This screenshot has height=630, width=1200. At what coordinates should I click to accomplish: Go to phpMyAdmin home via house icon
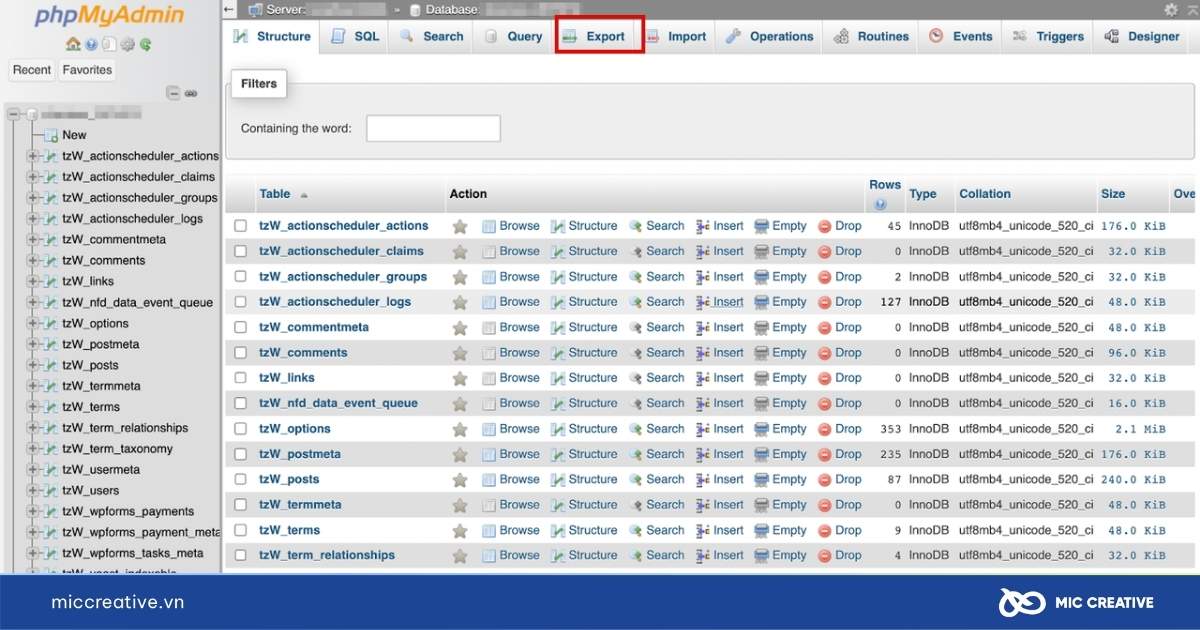pyautogui.click(x=73, y=44)
